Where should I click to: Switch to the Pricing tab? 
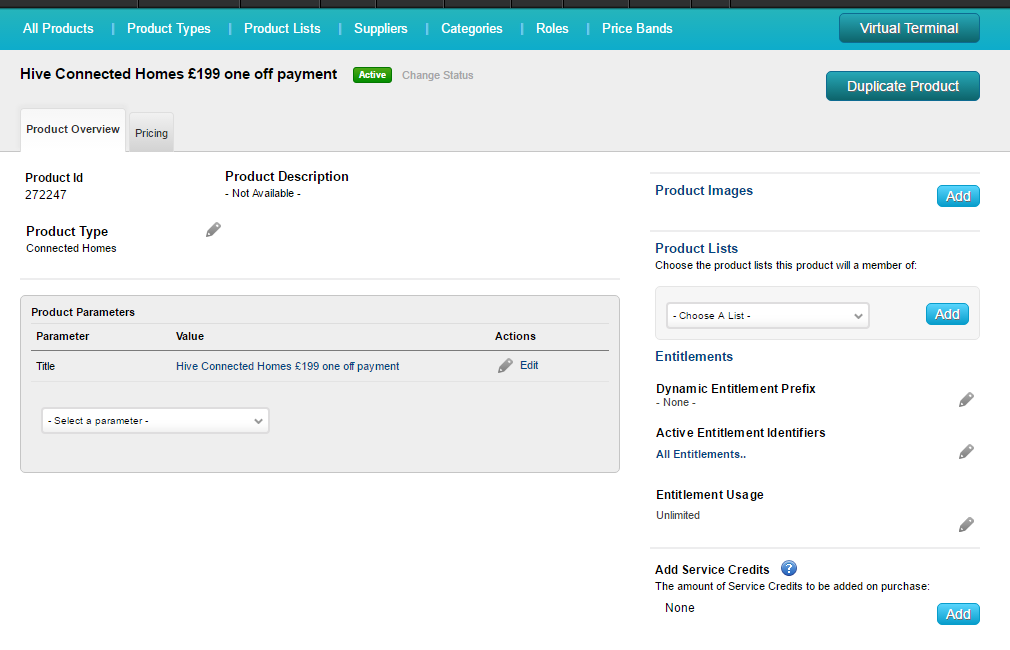pyautogui.click(x=152, y=133)
